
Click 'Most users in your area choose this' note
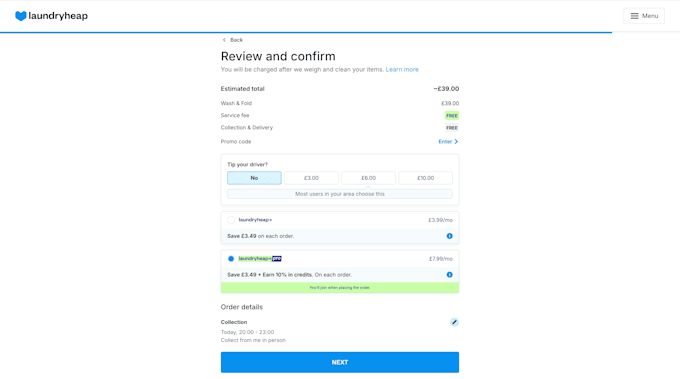click(x=340, y=194)
